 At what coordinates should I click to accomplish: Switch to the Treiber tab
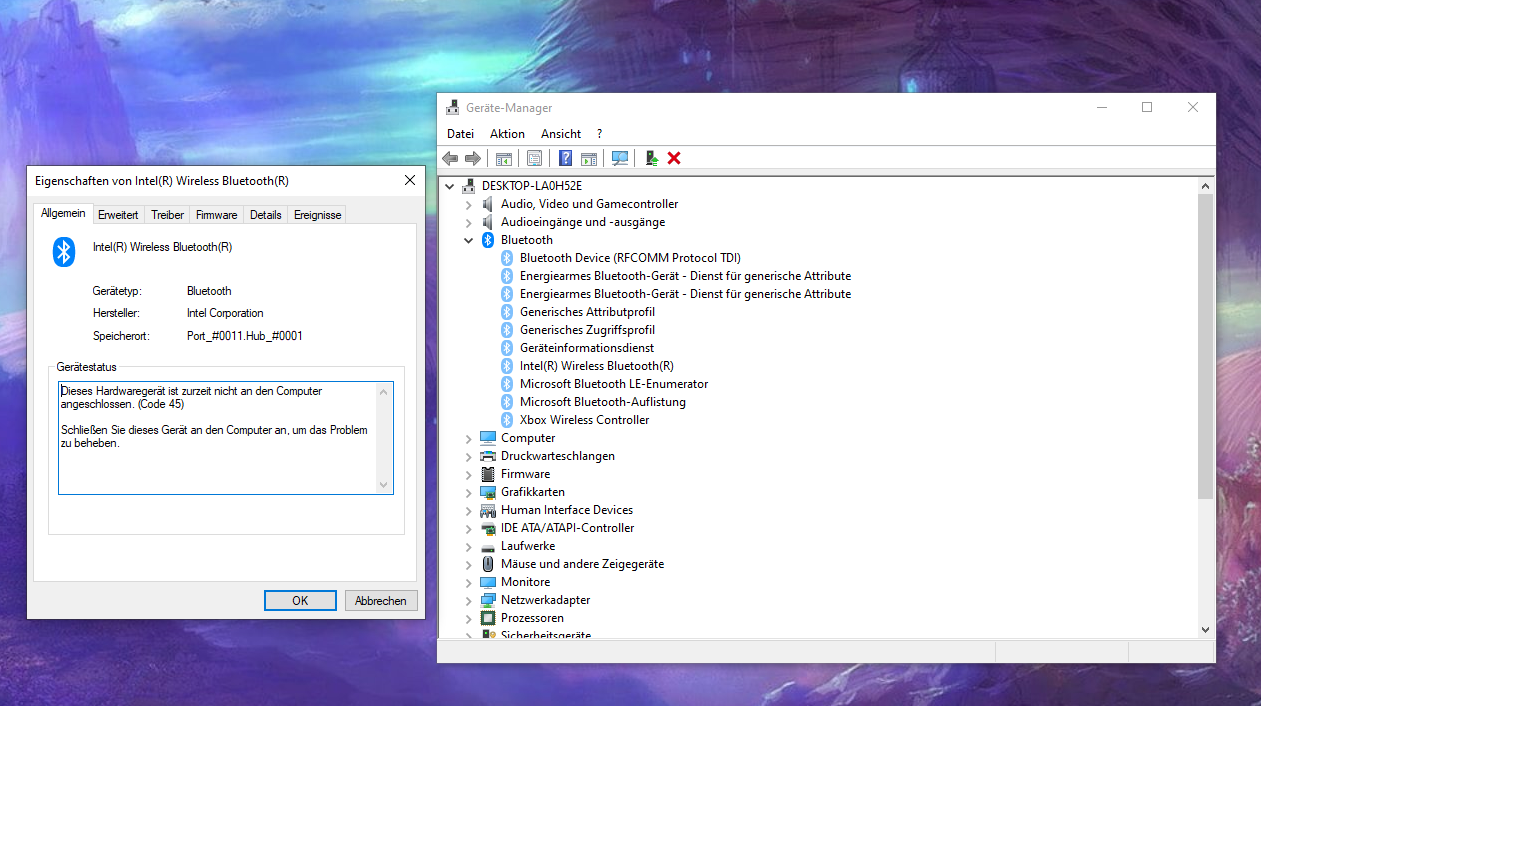[x=167, y=215]
